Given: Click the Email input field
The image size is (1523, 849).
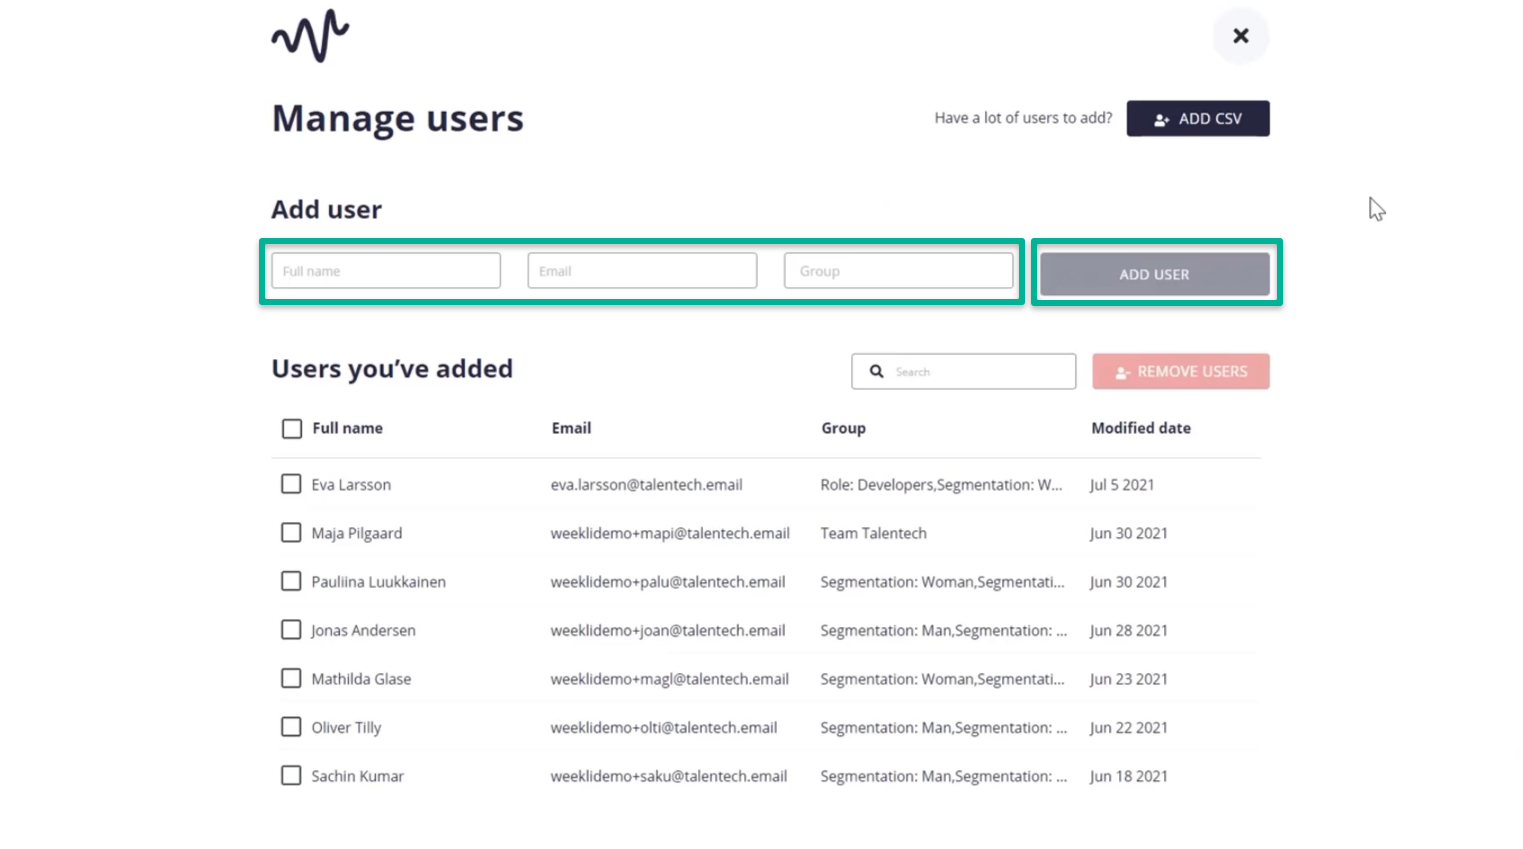Looking at the screenshot, I should point(642,271).
